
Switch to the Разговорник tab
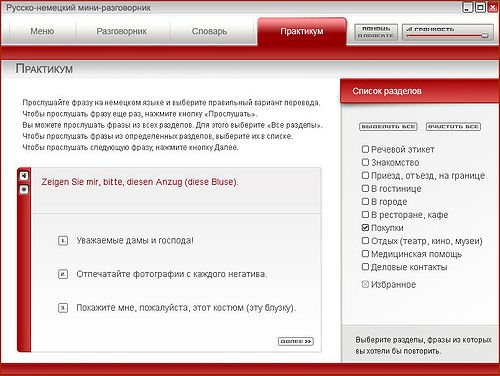pyautogui.click(x=122, y=31)
